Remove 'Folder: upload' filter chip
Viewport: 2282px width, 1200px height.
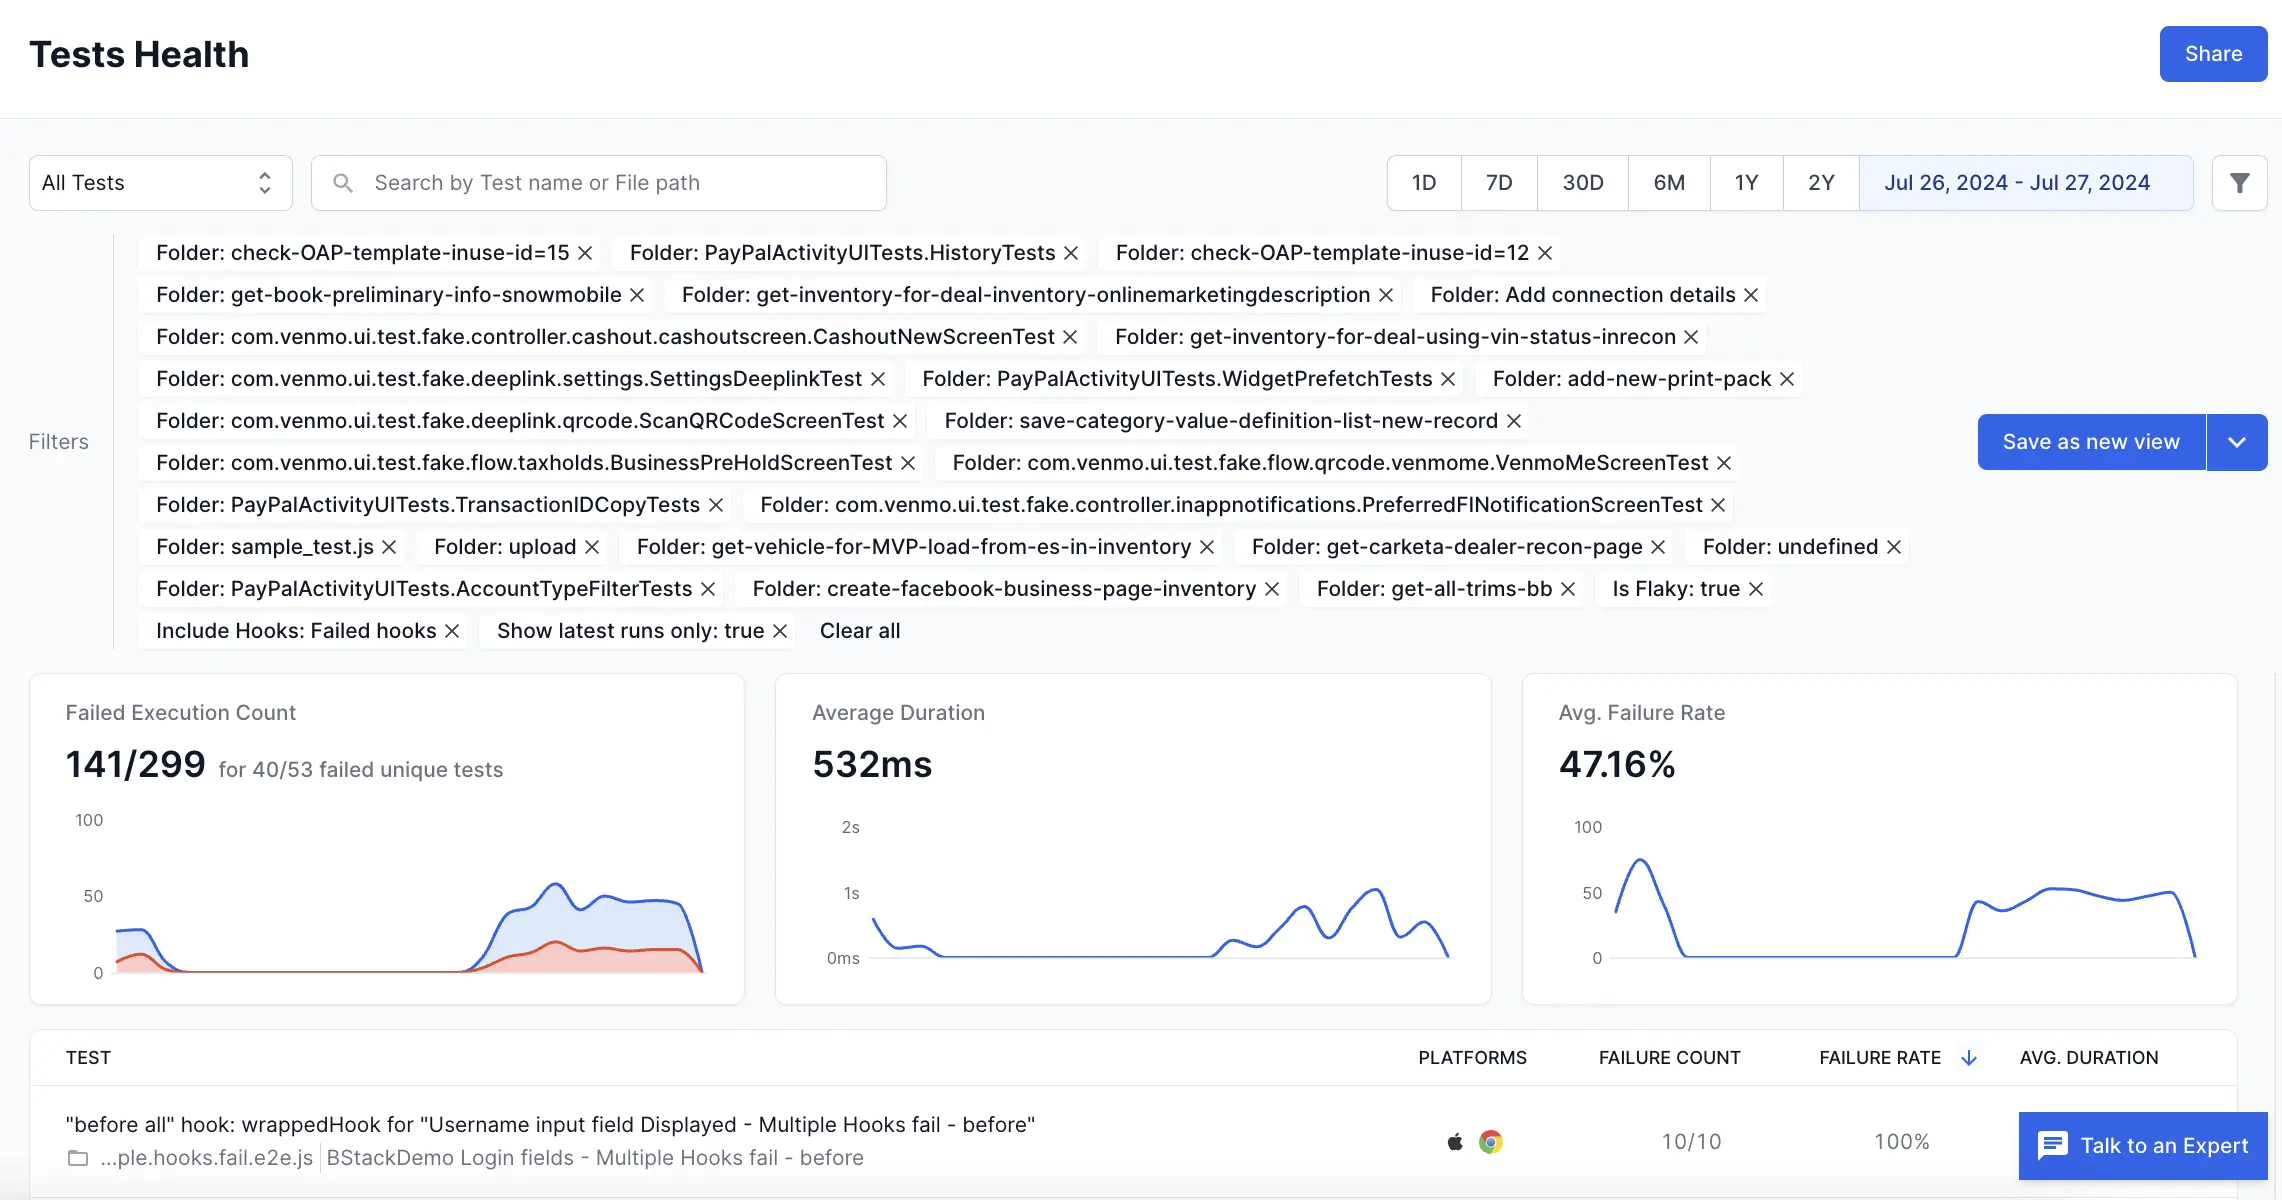[x=592, y=547]
